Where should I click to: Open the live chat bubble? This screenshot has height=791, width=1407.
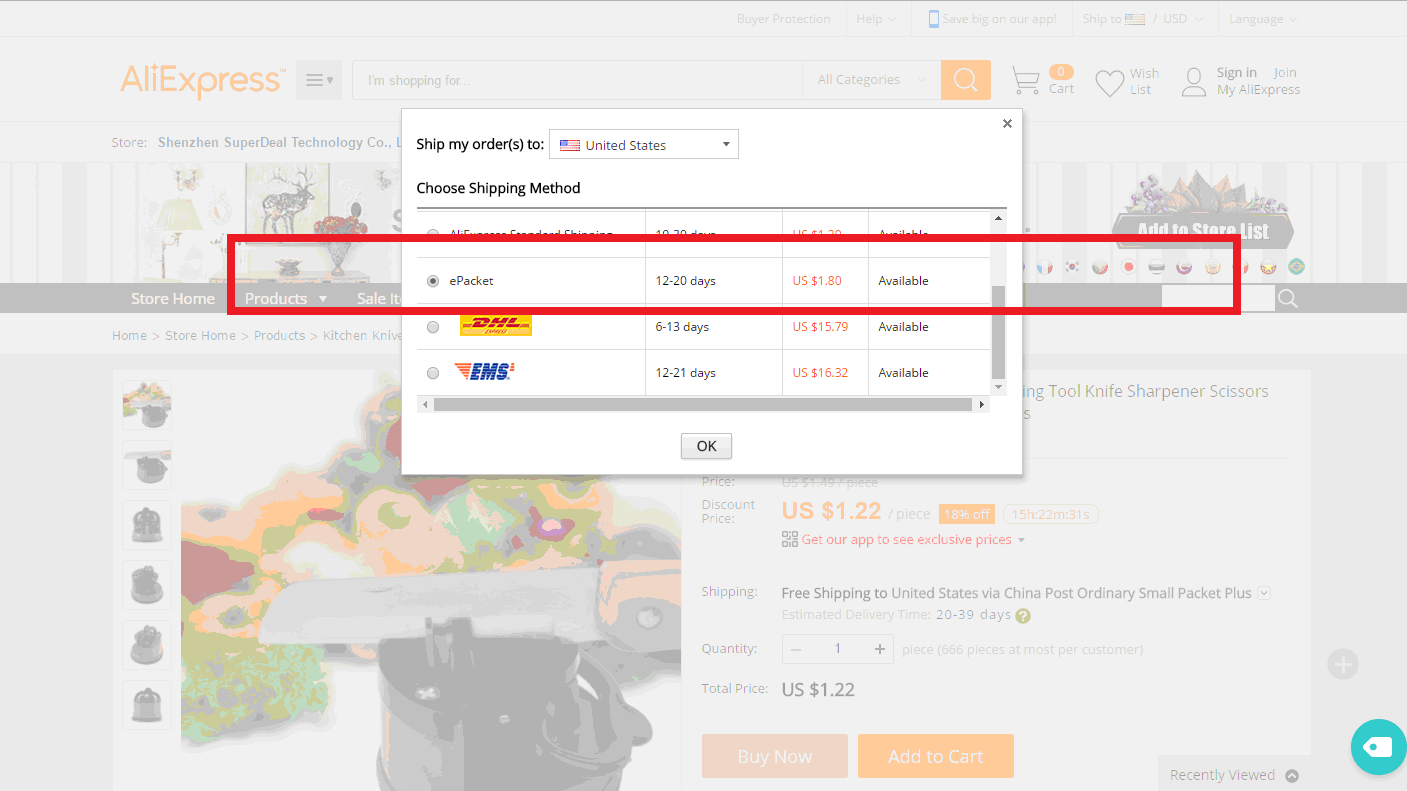click(x=1378, y=746)
